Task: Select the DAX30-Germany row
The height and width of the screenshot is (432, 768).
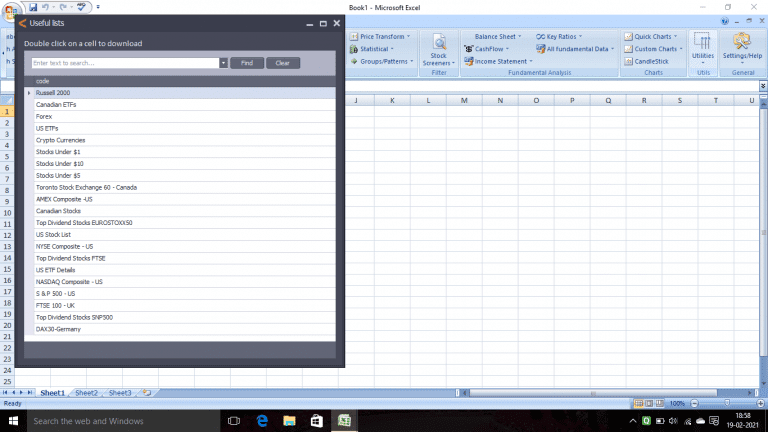Action: pyautogui.click(x=185, y=329)
